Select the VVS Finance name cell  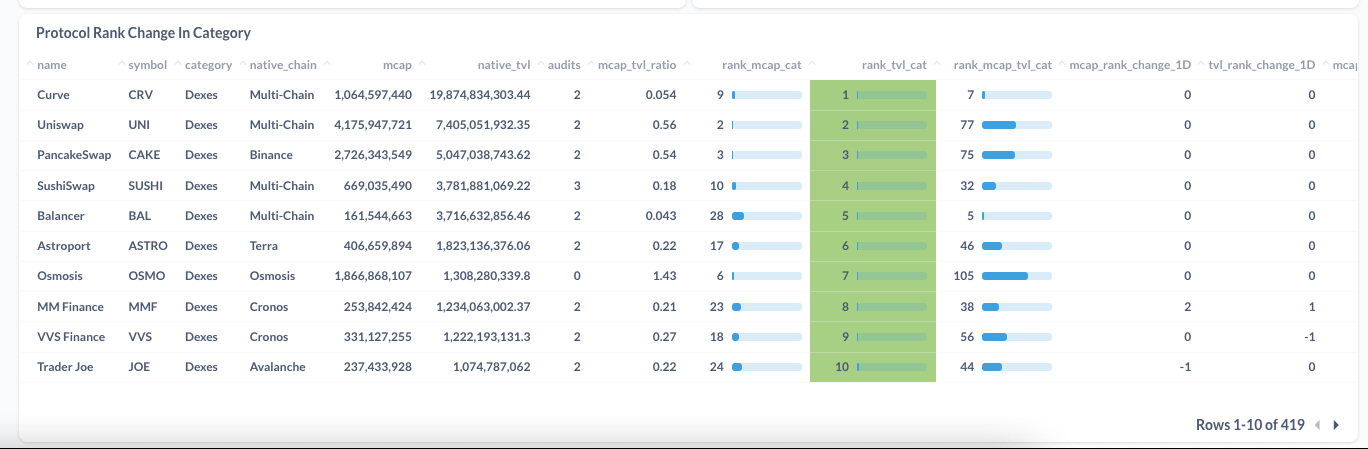click(71, 337)
